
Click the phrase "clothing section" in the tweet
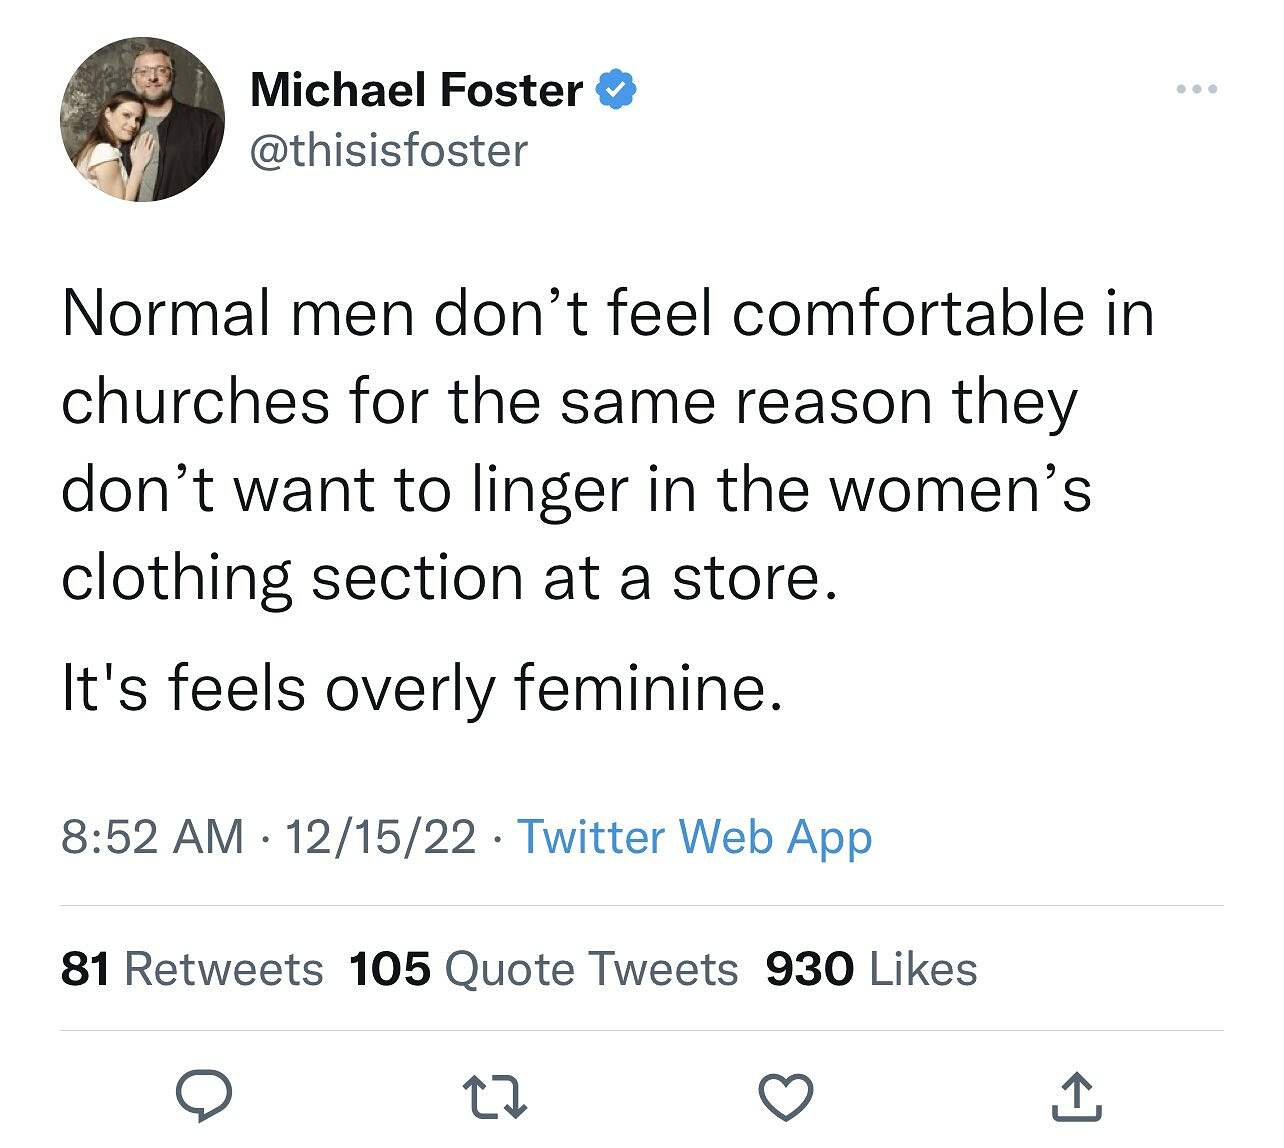coord(292,578)
